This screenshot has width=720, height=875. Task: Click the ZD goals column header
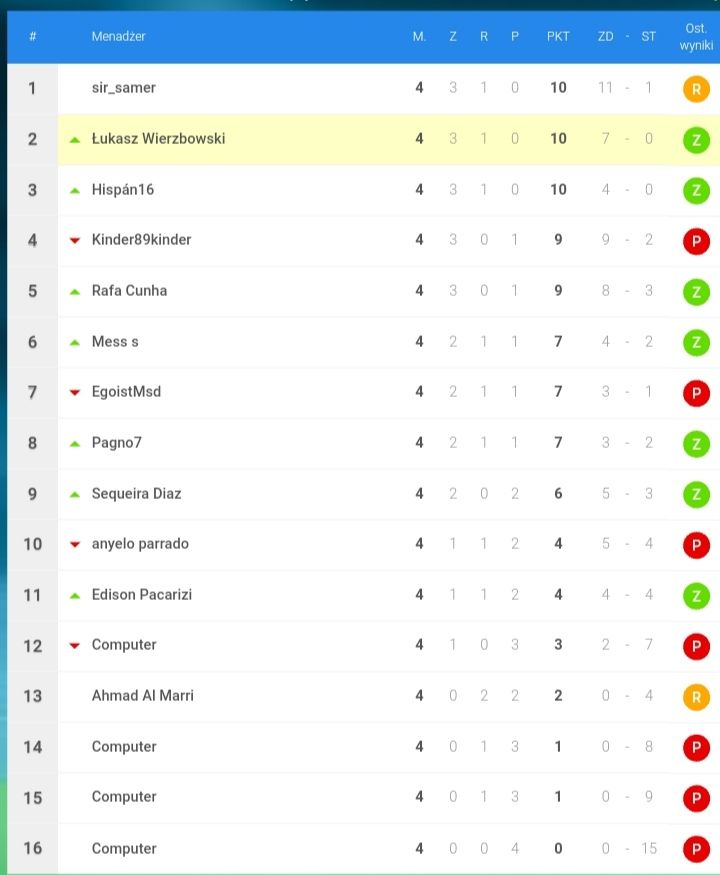tap(605, 37)
